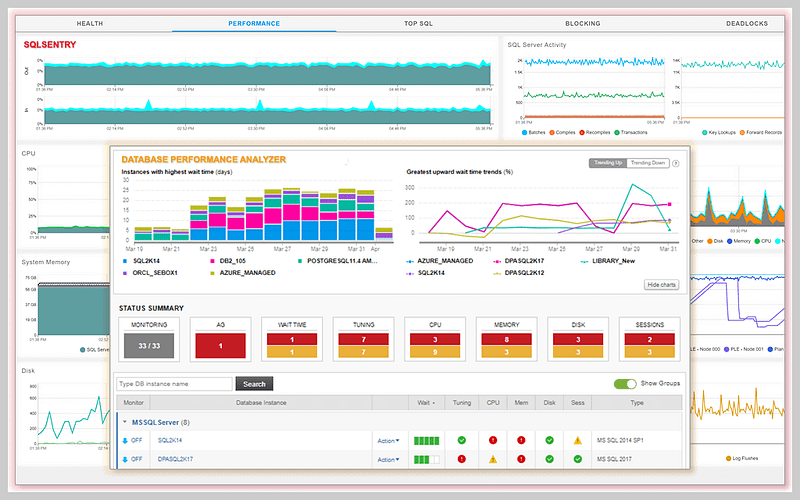Click SQL2K14 Sessions warning triangle icon
800x500 pixels.
coord(578,440)
